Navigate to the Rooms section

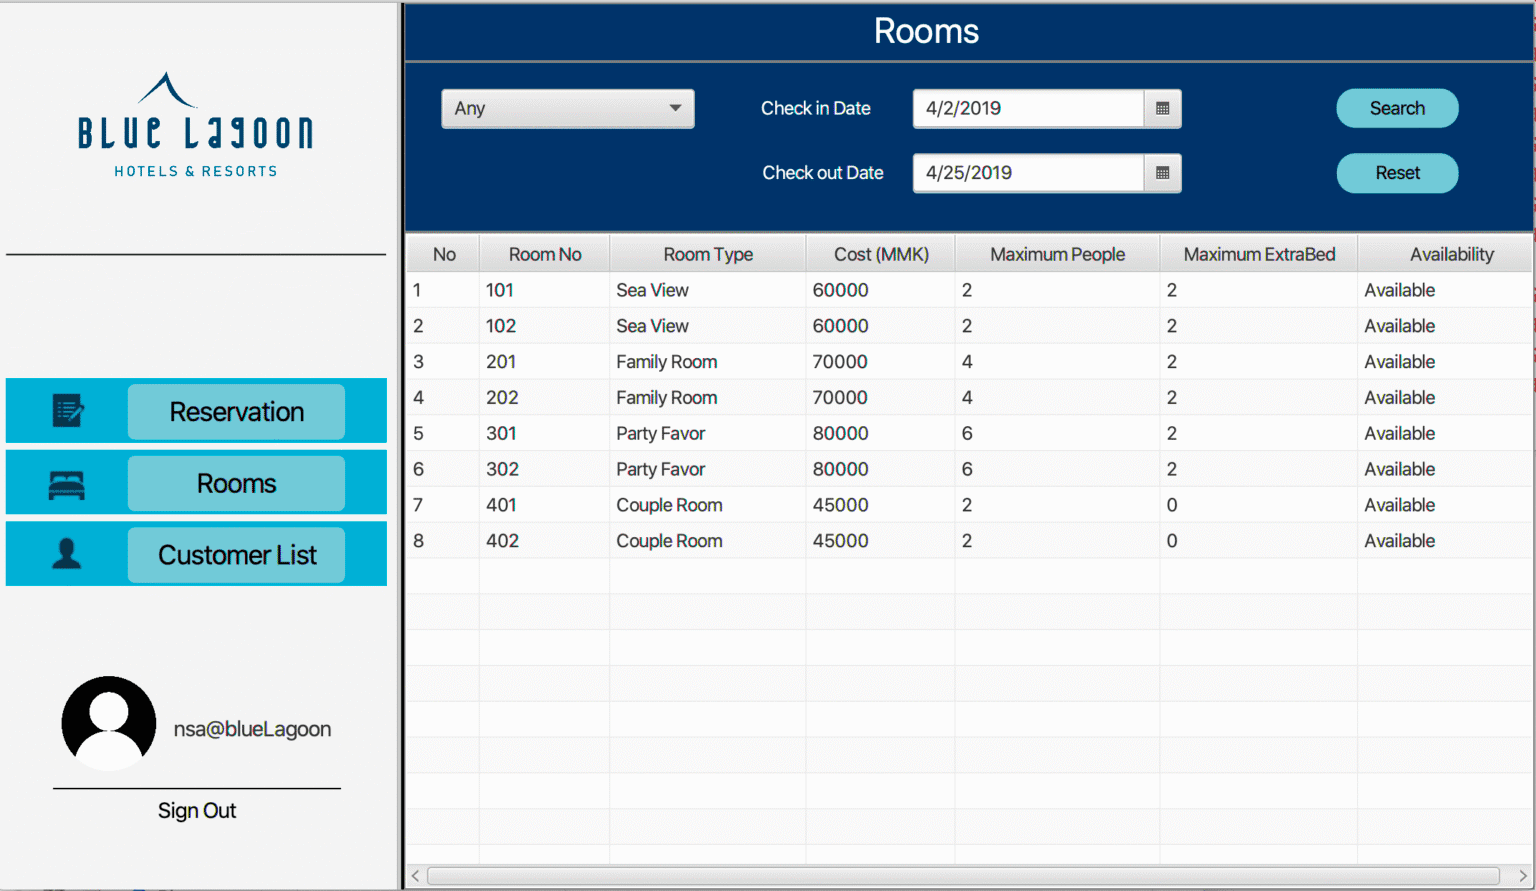click(236, 483)
